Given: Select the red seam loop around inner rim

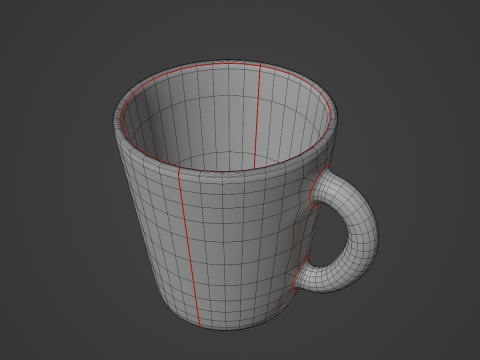Looking at the screenshot, I should (226, 117).
